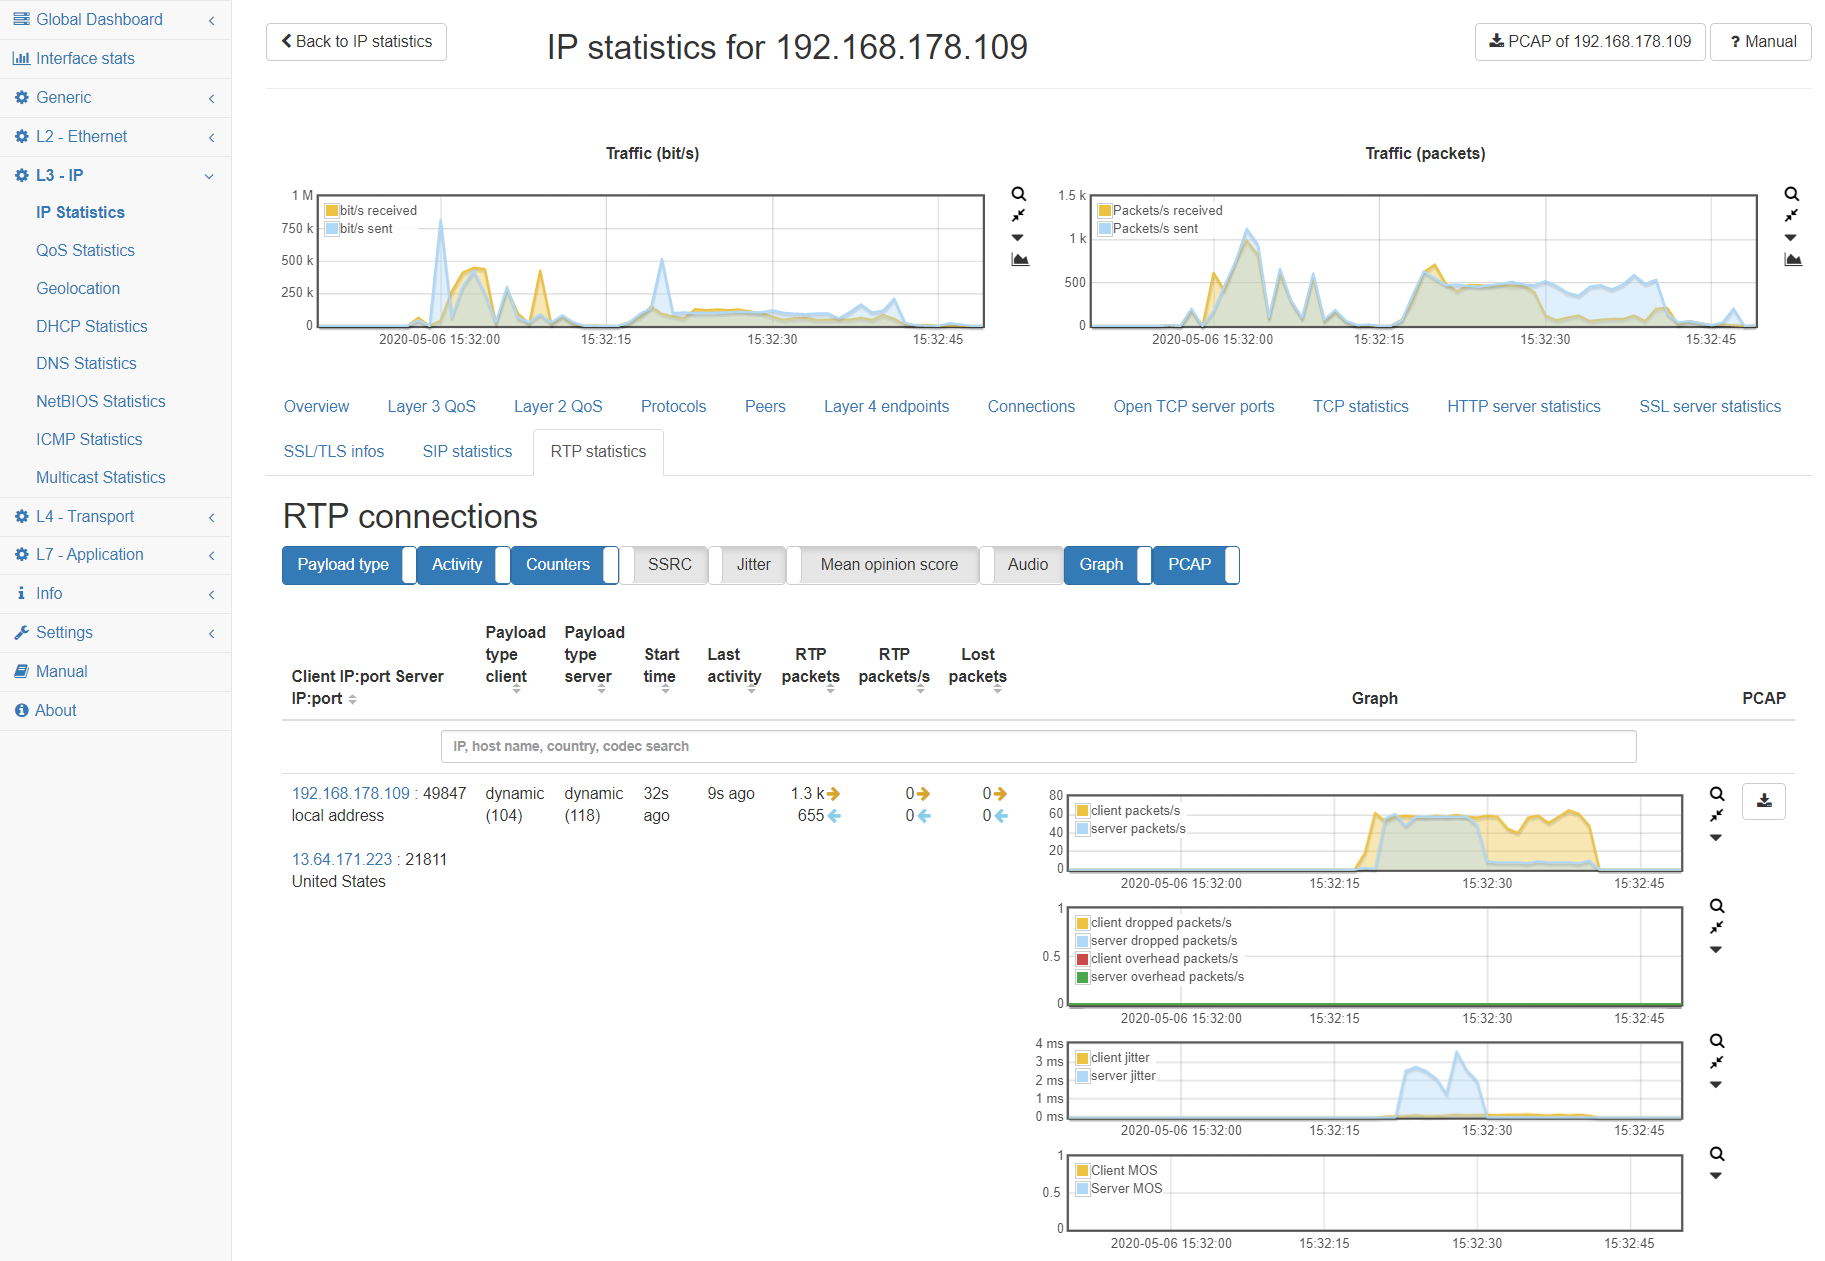Enable Audio column toggle
Screen dimensions: 1825x1261
tap(1022, 565)
